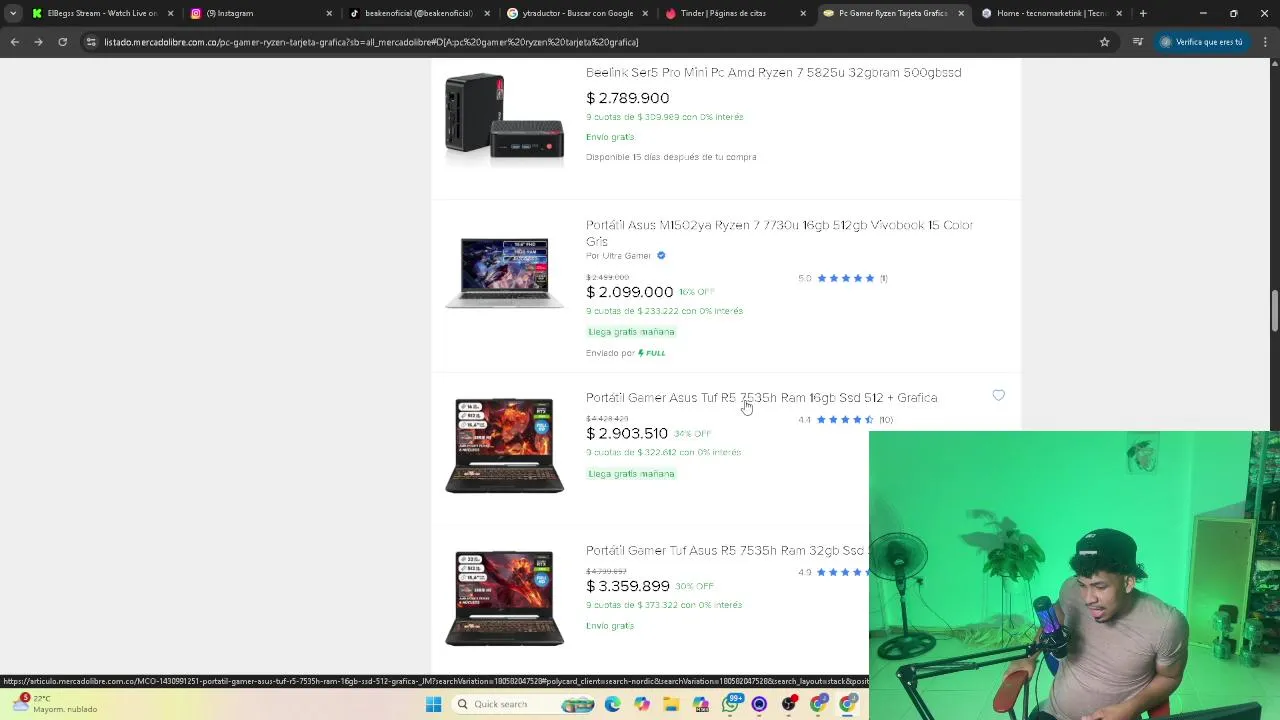Image resolution: width=1280 pixels, height=720 pixels.
Task: Open the Beelink Ser5 Pro Mini Pc listing title
Action: pos(773,72)
